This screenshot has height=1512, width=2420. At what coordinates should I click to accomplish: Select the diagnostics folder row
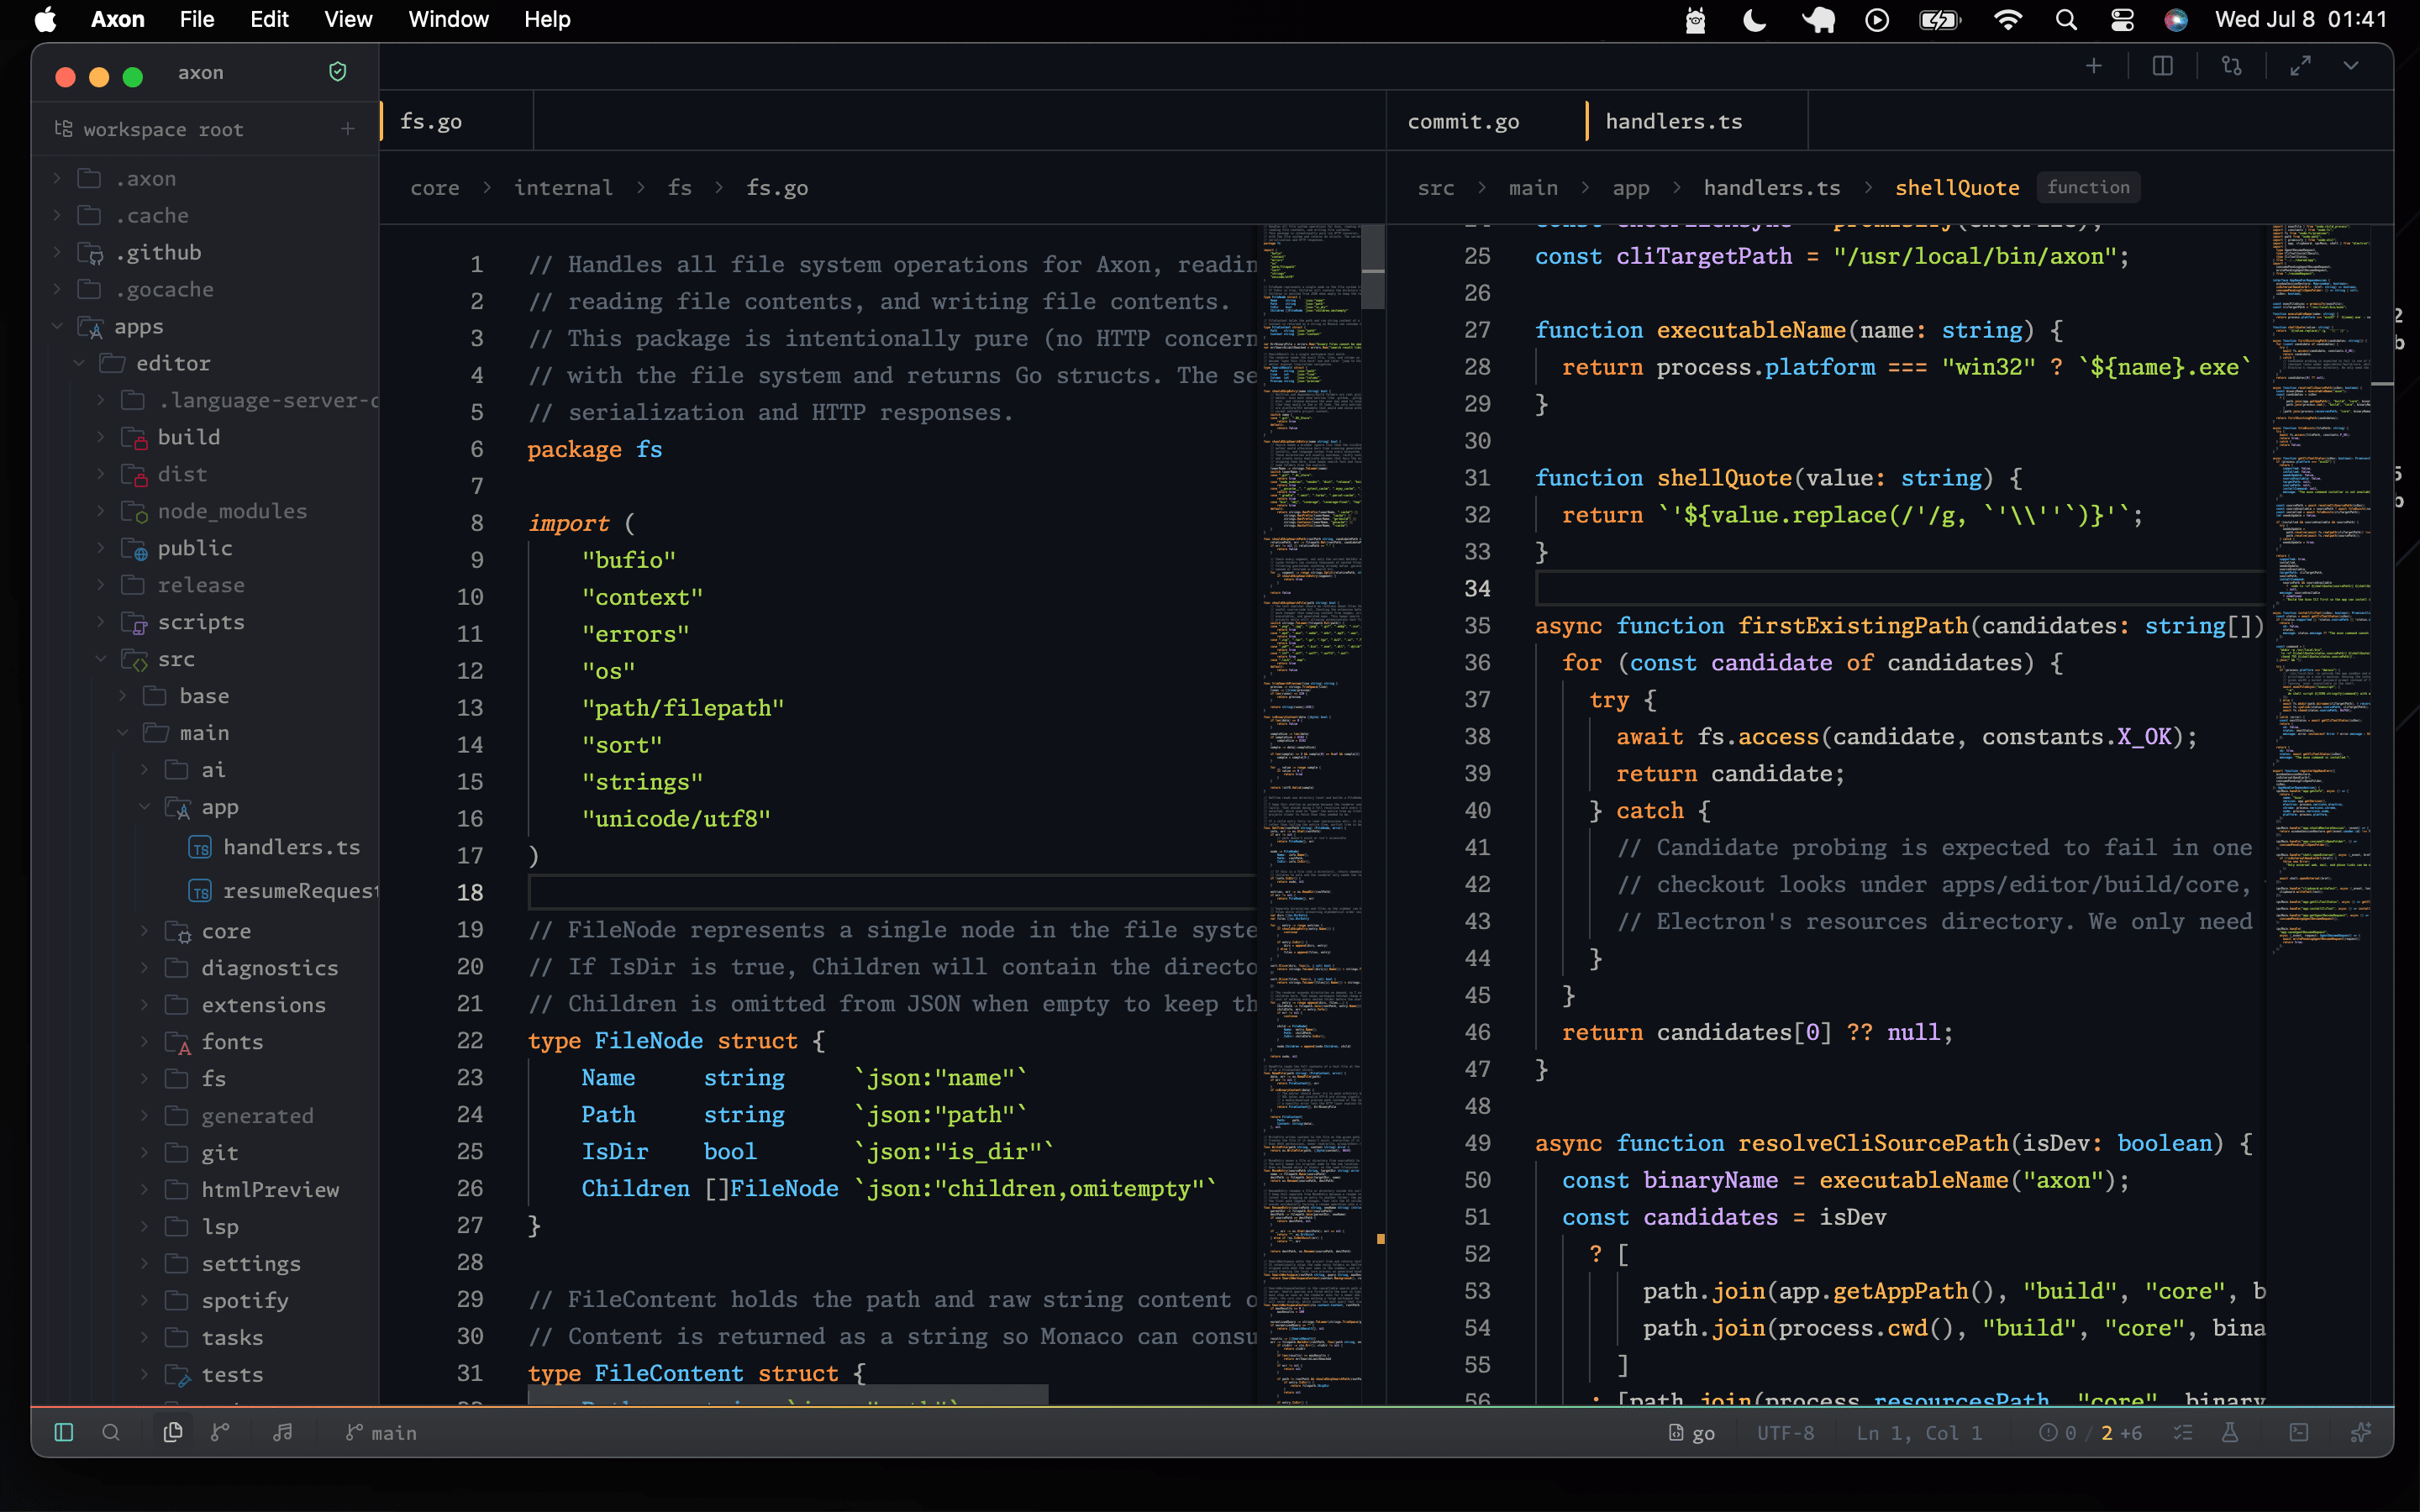click(x=205, y=968)
